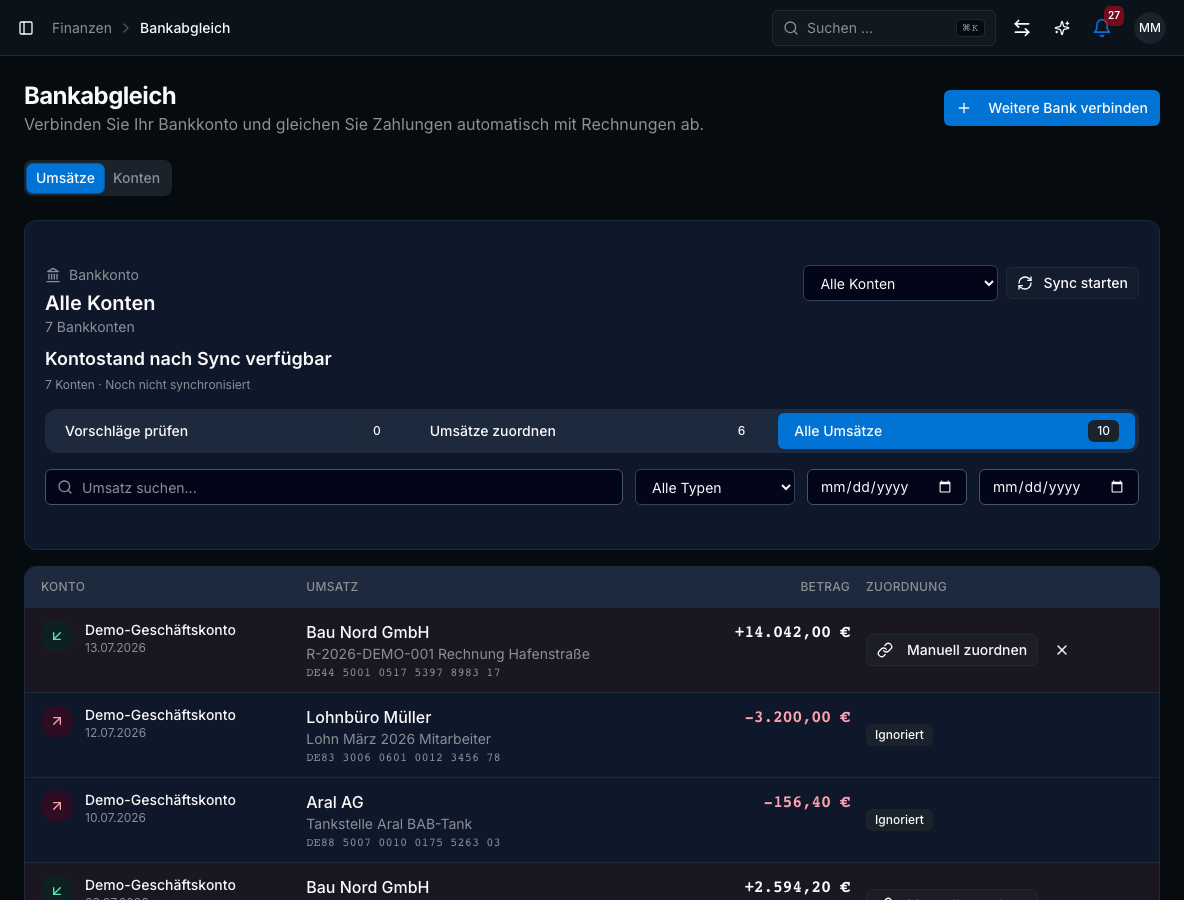
Task: Switch to the Umsätze tab
Action: click(x=65, y=178)
